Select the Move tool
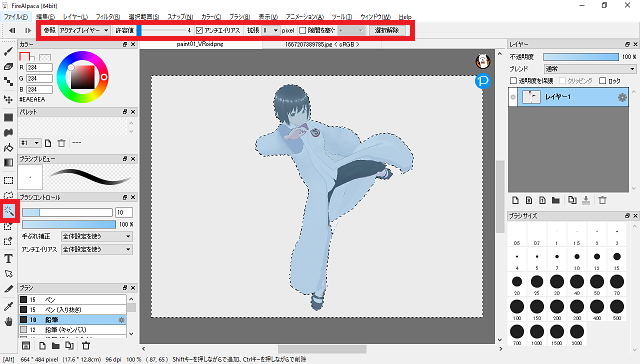 coord(8,99)
